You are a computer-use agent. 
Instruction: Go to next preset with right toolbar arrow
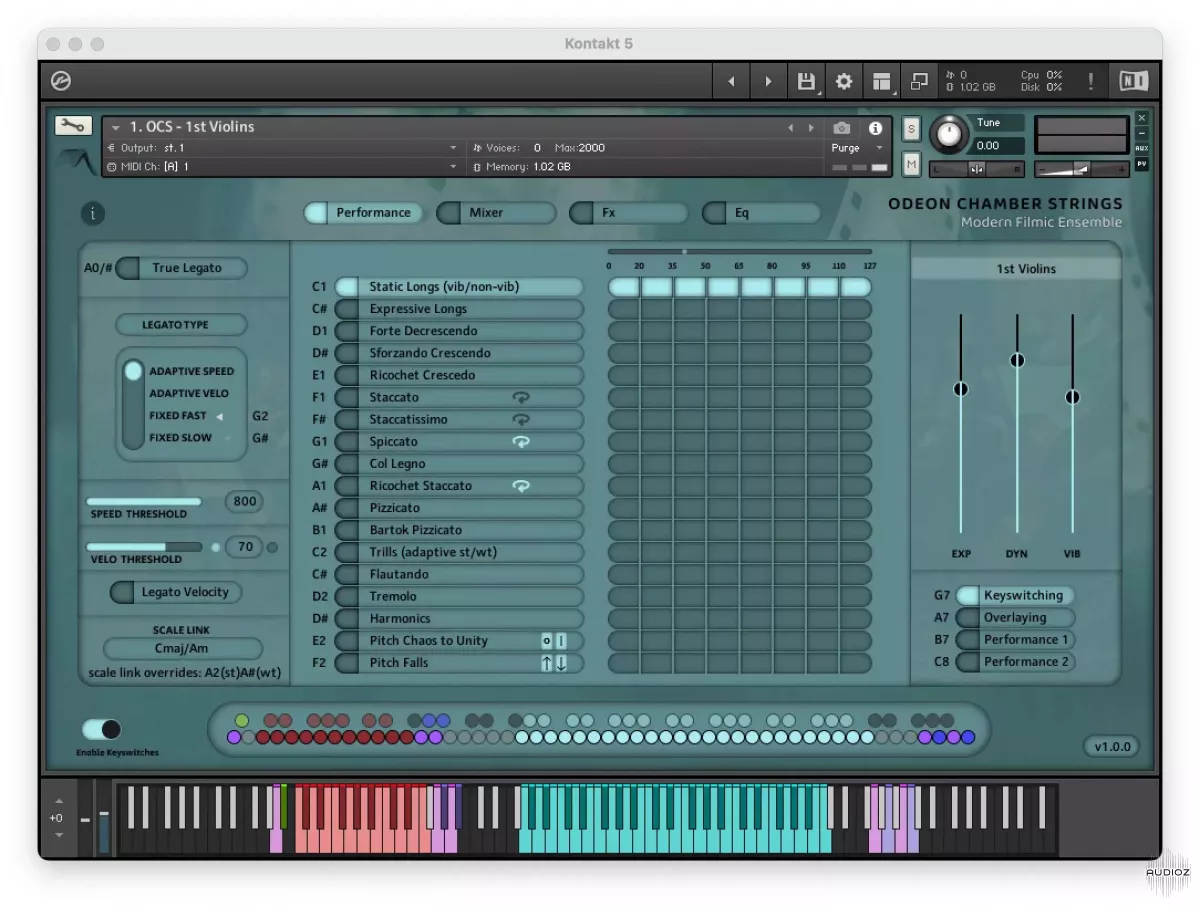coord(768,81)
